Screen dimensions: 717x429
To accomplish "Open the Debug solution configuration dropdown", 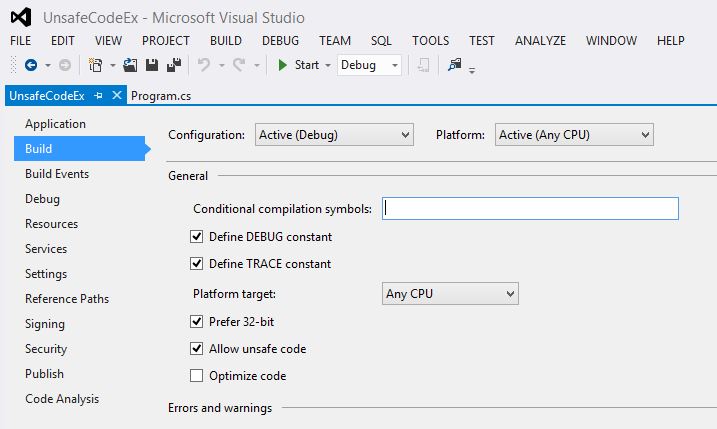I will click(369, 65).
